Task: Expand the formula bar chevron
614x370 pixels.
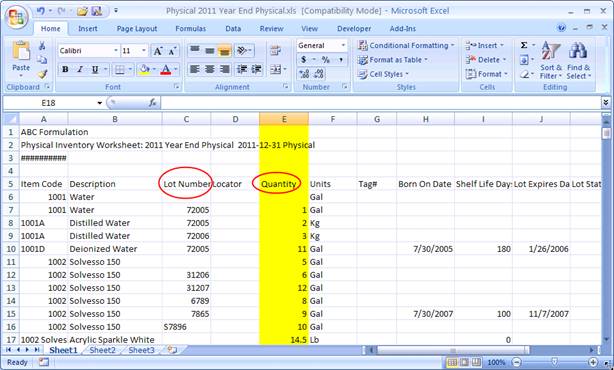Action: (x=606, y=103)
